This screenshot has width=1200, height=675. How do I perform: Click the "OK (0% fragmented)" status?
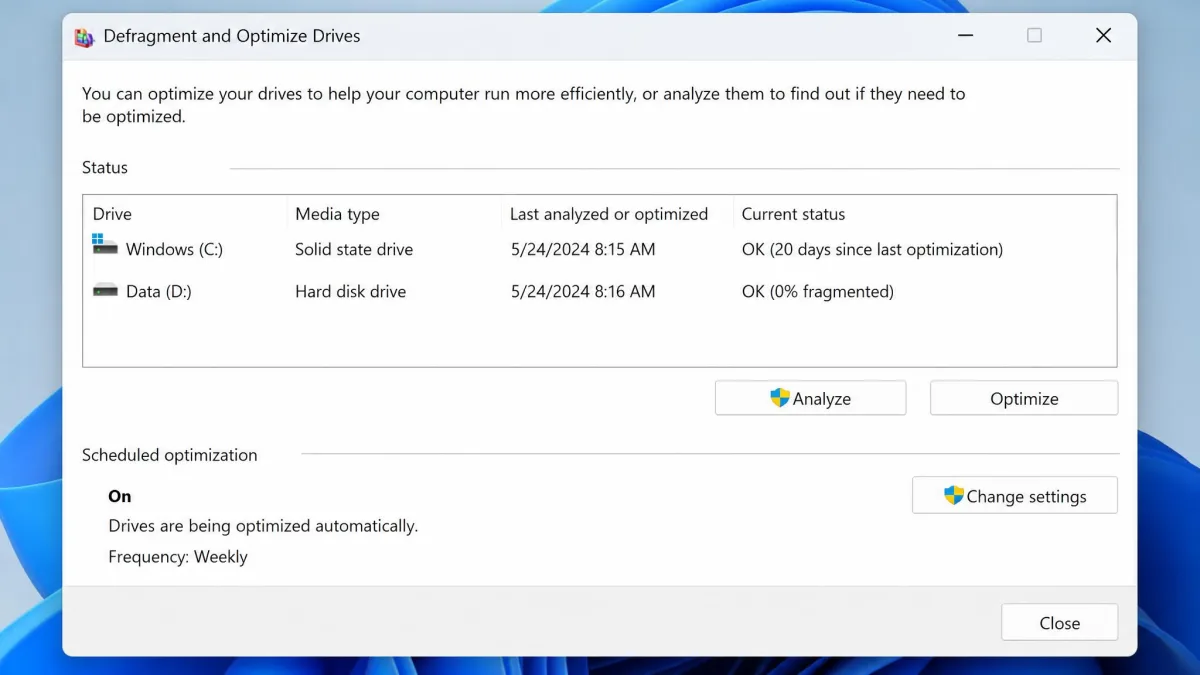click(x=818, y=292)
